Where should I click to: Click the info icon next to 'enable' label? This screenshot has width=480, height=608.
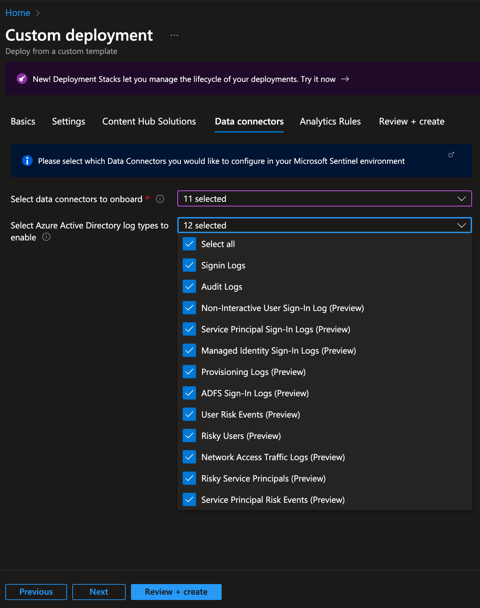pyautogui.click(x=46, y=237)
